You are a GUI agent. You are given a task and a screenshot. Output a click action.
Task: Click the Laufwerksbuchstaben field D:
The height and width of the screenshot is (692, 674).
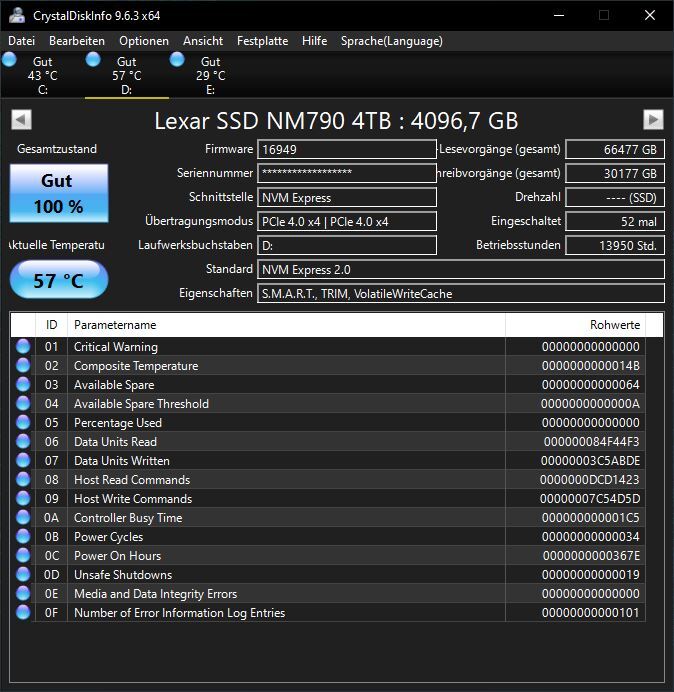tap(347, 245)
